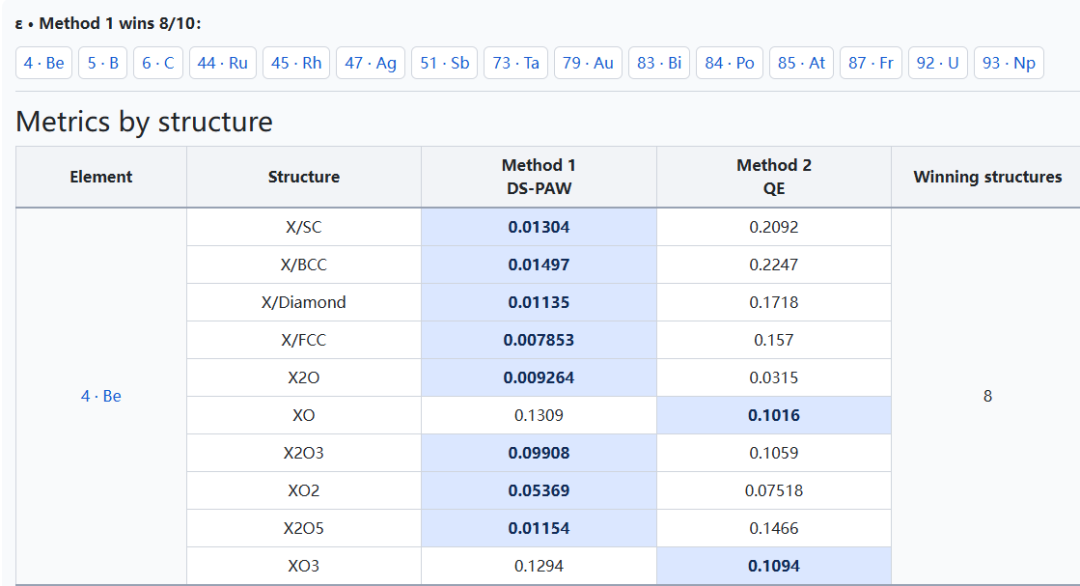Click the 84 · Po element chip
The height and width of the screenshot is (586, 1080).
[729, 63]
